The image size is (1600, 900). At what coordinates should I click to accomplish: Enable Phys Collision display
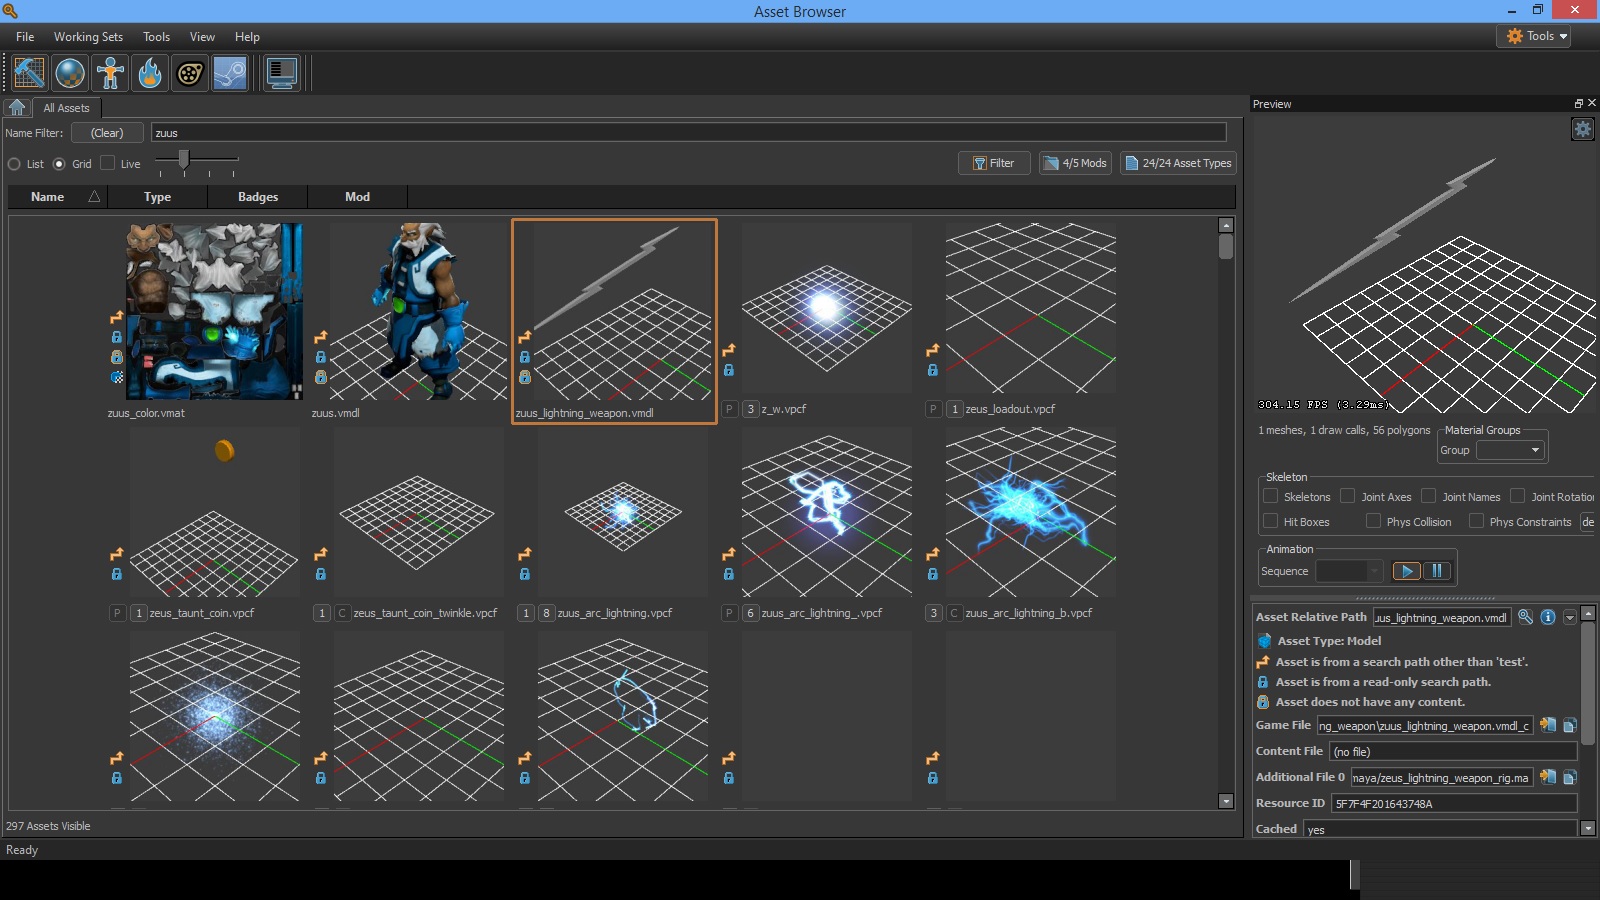pos(1373,521)
